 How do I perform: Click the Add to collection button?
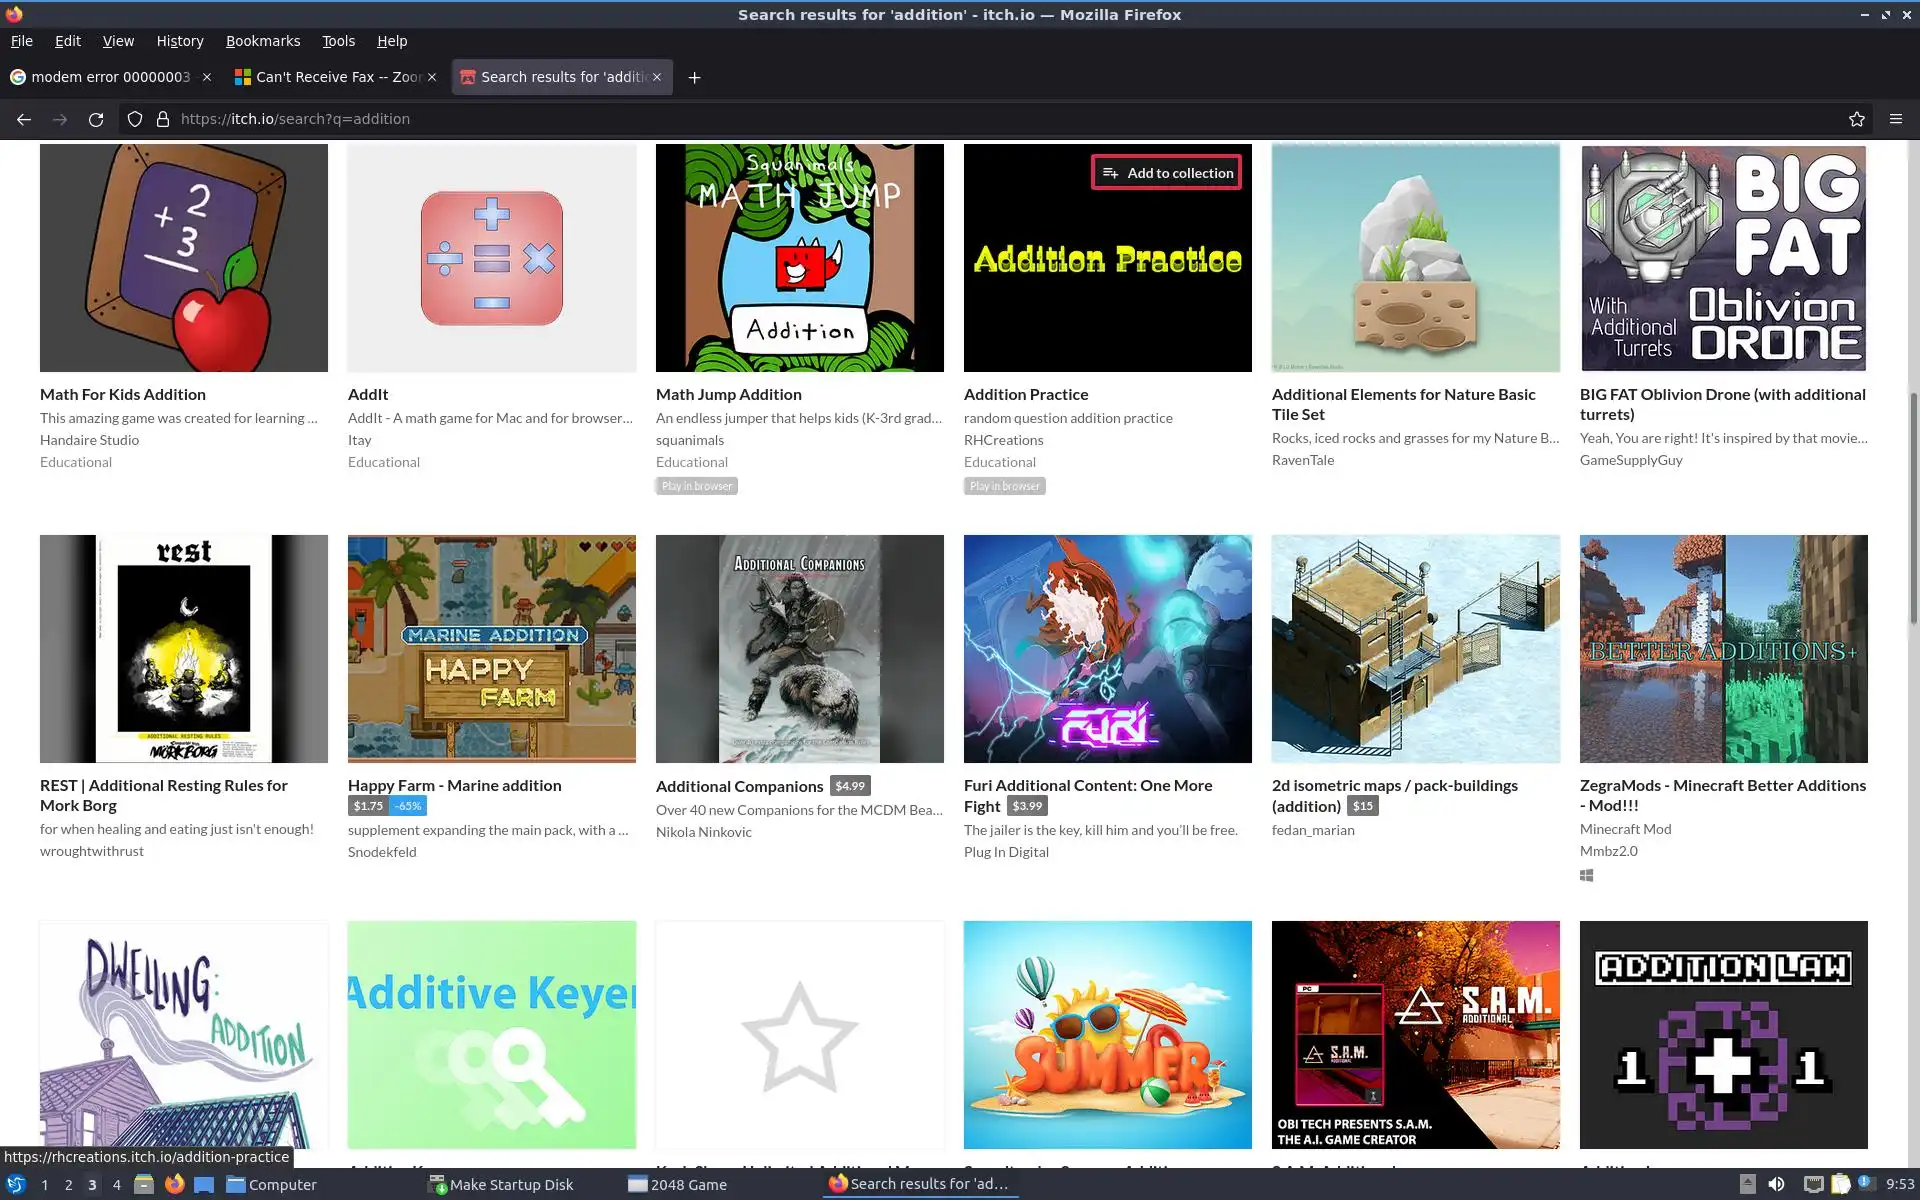coord(1166,173)
